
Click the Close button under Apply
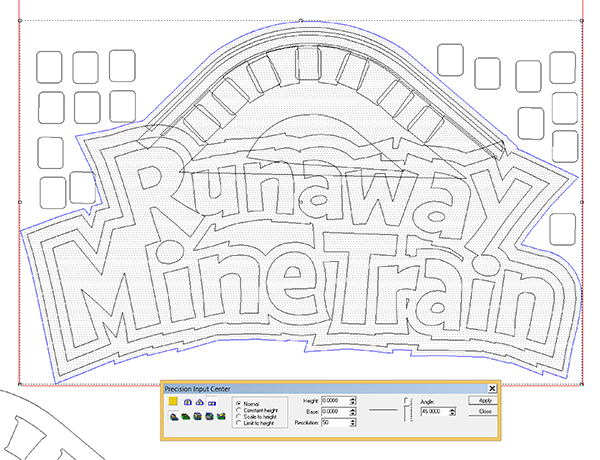tap(483, 411)
